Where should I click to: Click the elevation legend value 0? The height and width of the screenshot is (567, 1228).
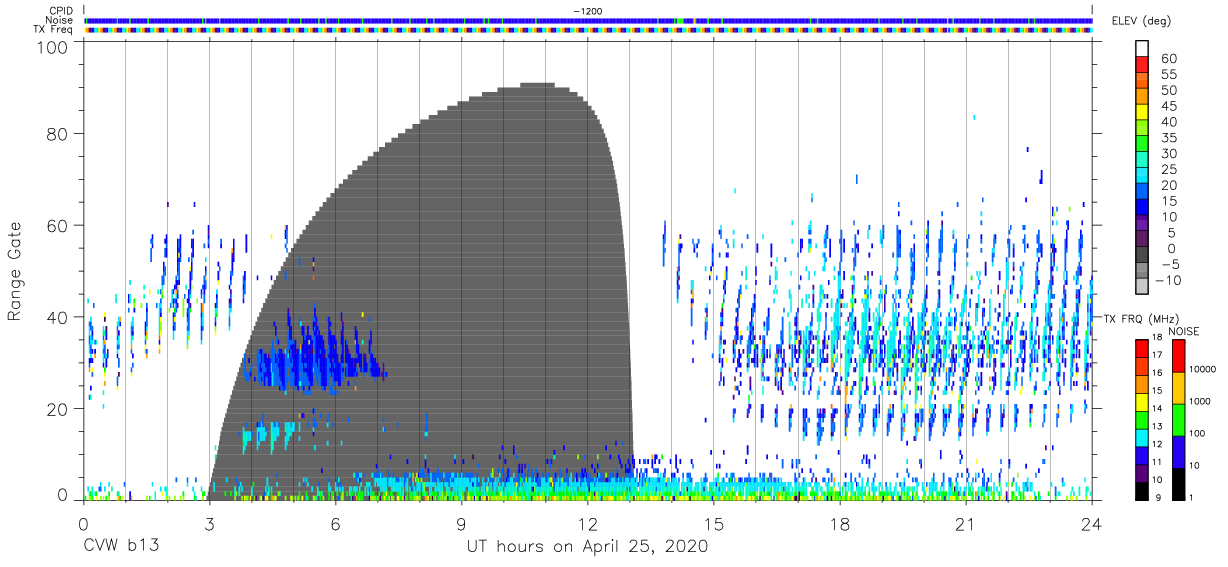tap(1172, 249)
